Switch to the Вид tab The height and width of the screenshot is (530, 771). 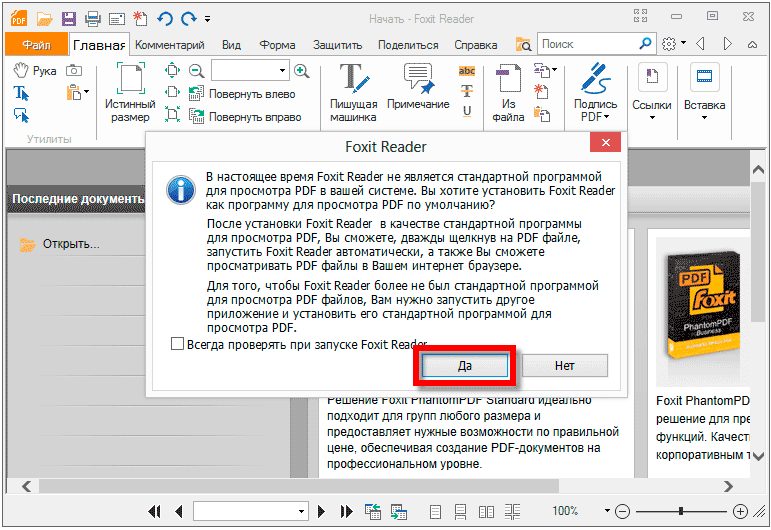231,45
